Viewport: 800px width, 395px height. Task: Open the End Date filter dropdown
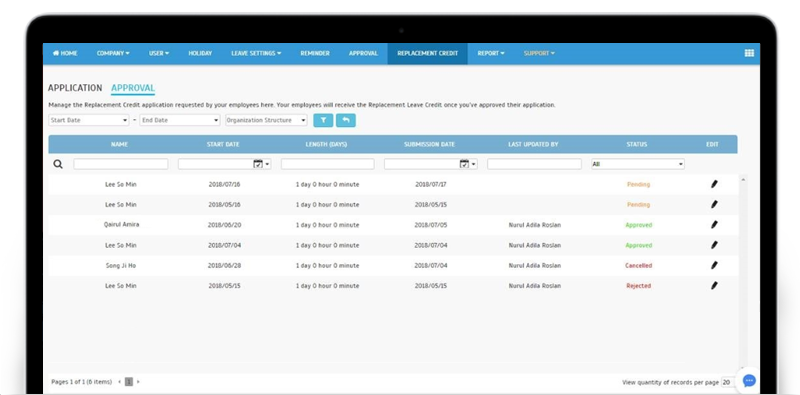(x=180, y=120)
